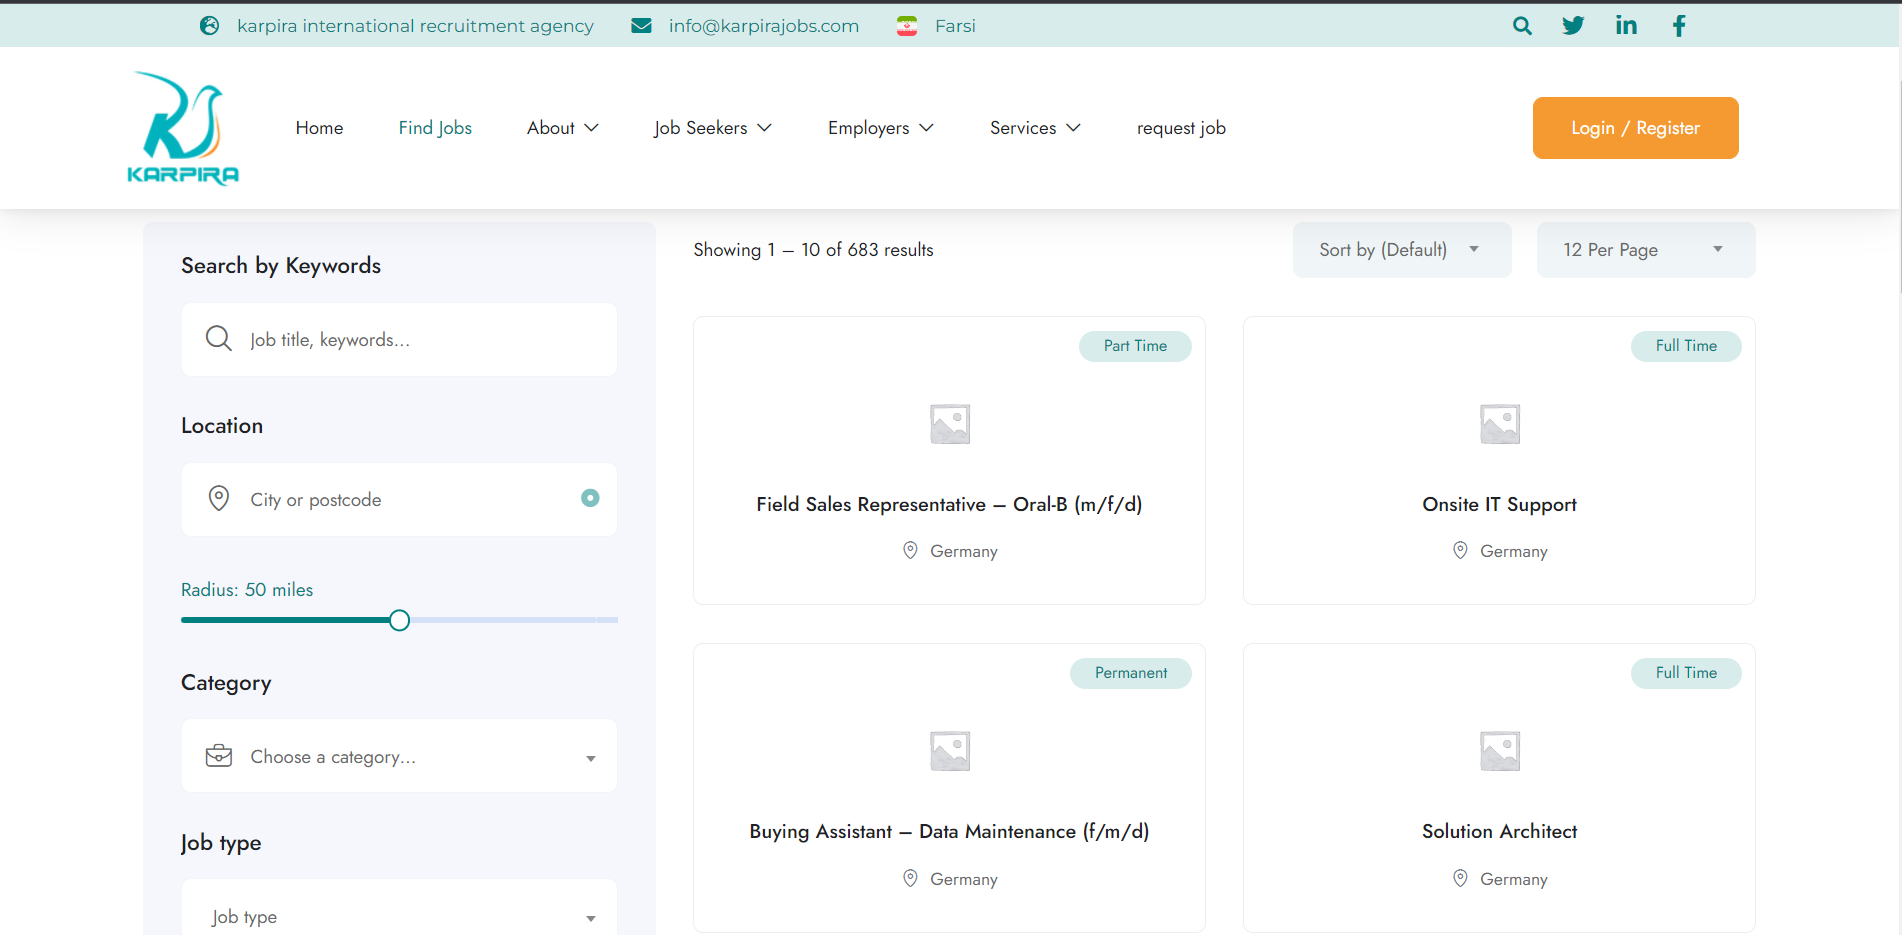
Task: Focus the Job title, keywords search field
Action: 420,340
